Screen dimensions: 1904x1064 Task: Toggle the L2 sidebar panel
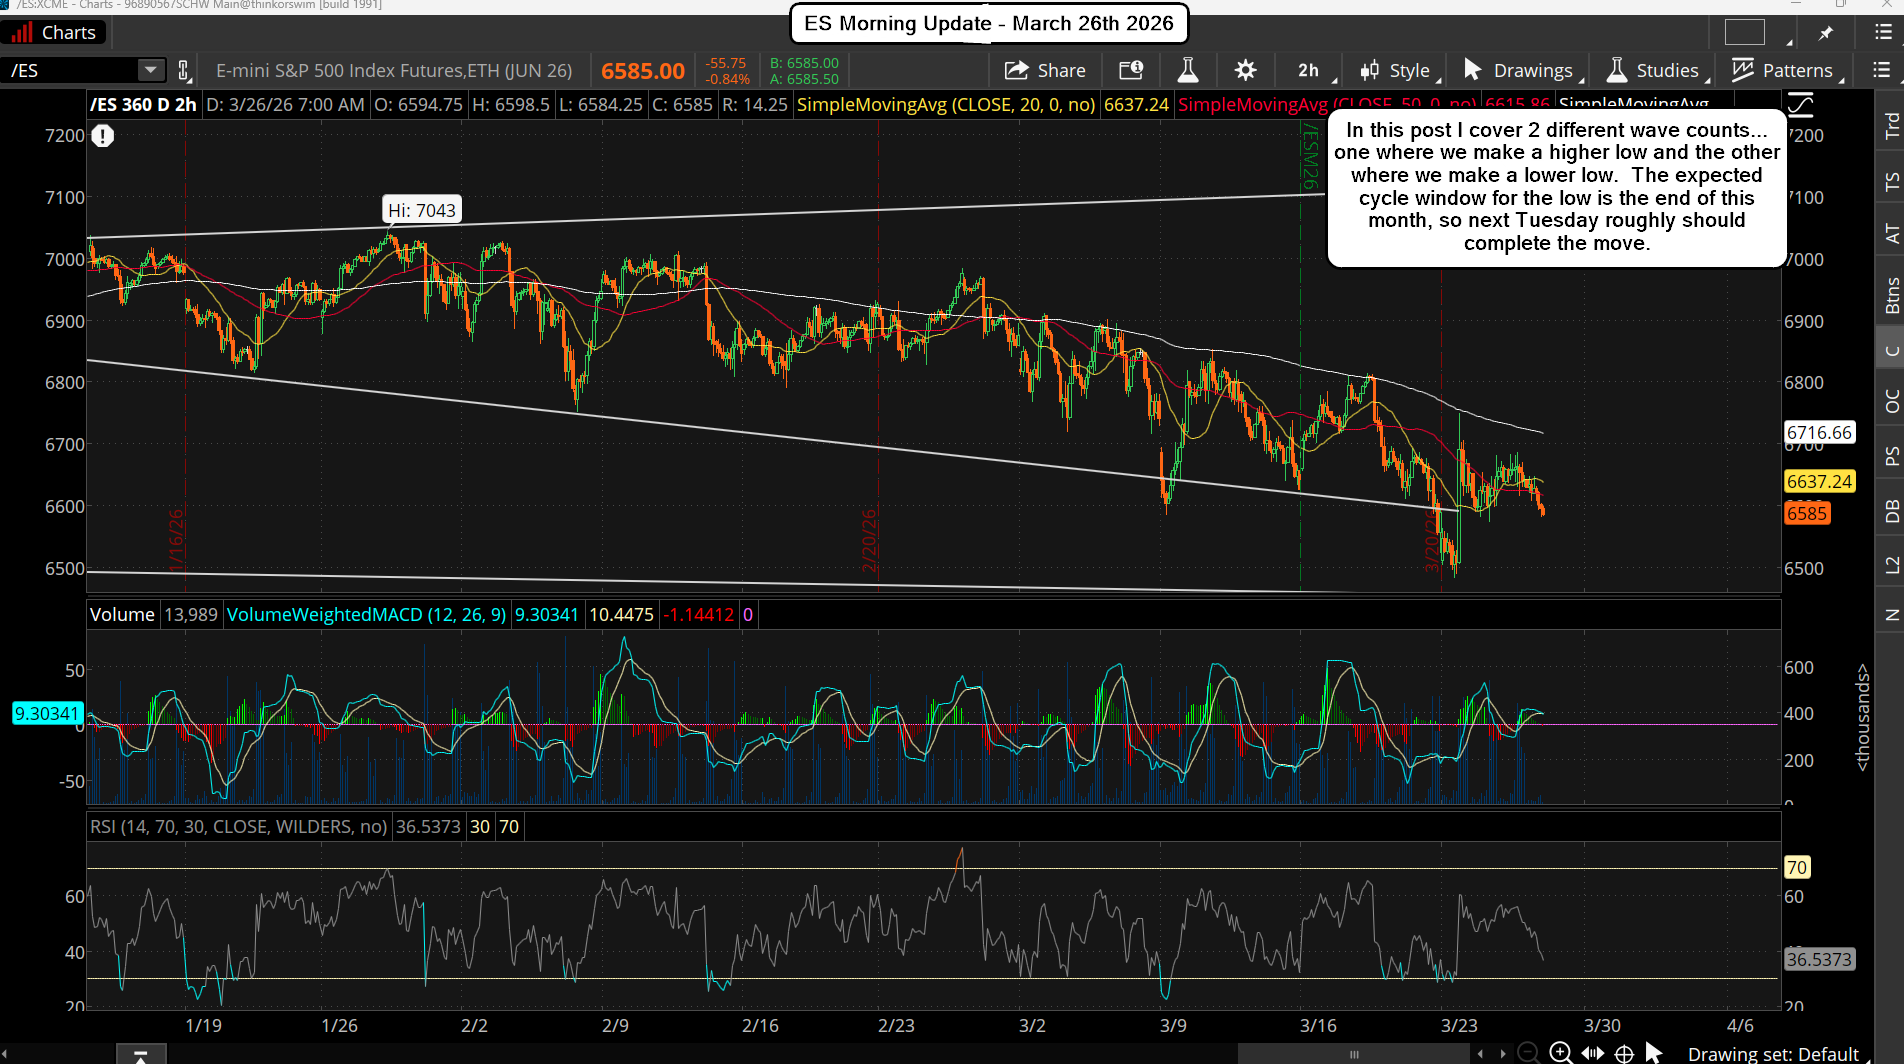(x=1891, y=565)
